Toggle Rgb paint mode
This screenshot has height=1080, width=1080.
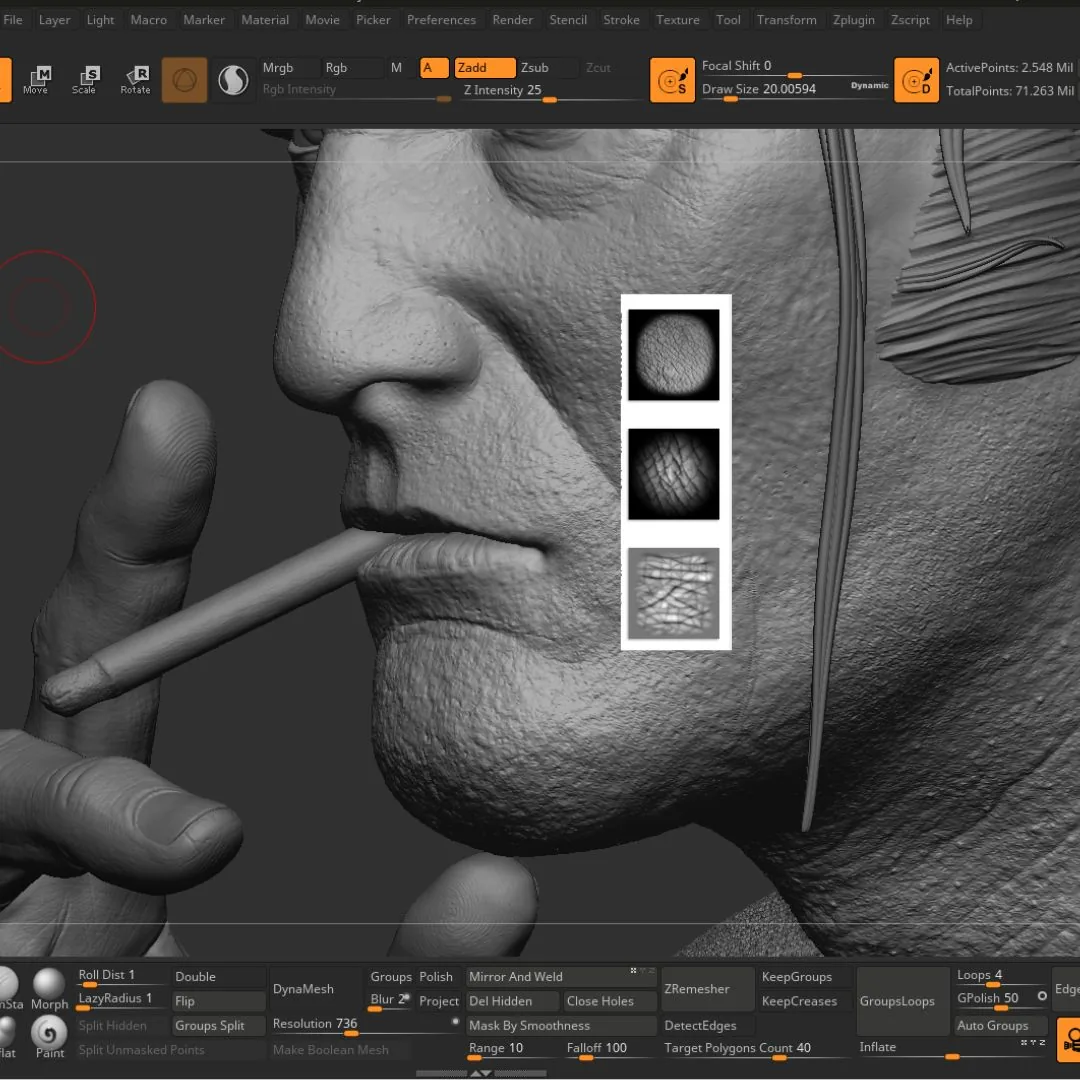(351, 68)
